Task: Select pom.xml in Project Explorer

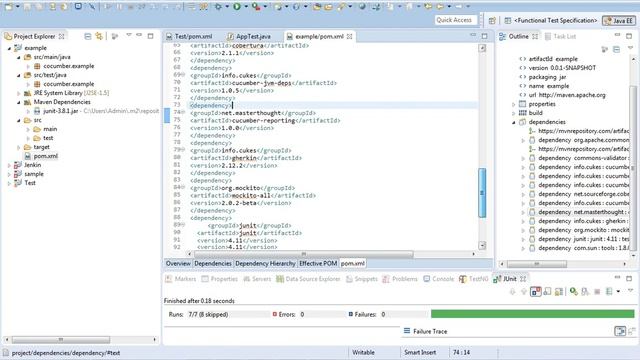Action: click(46, 156)
